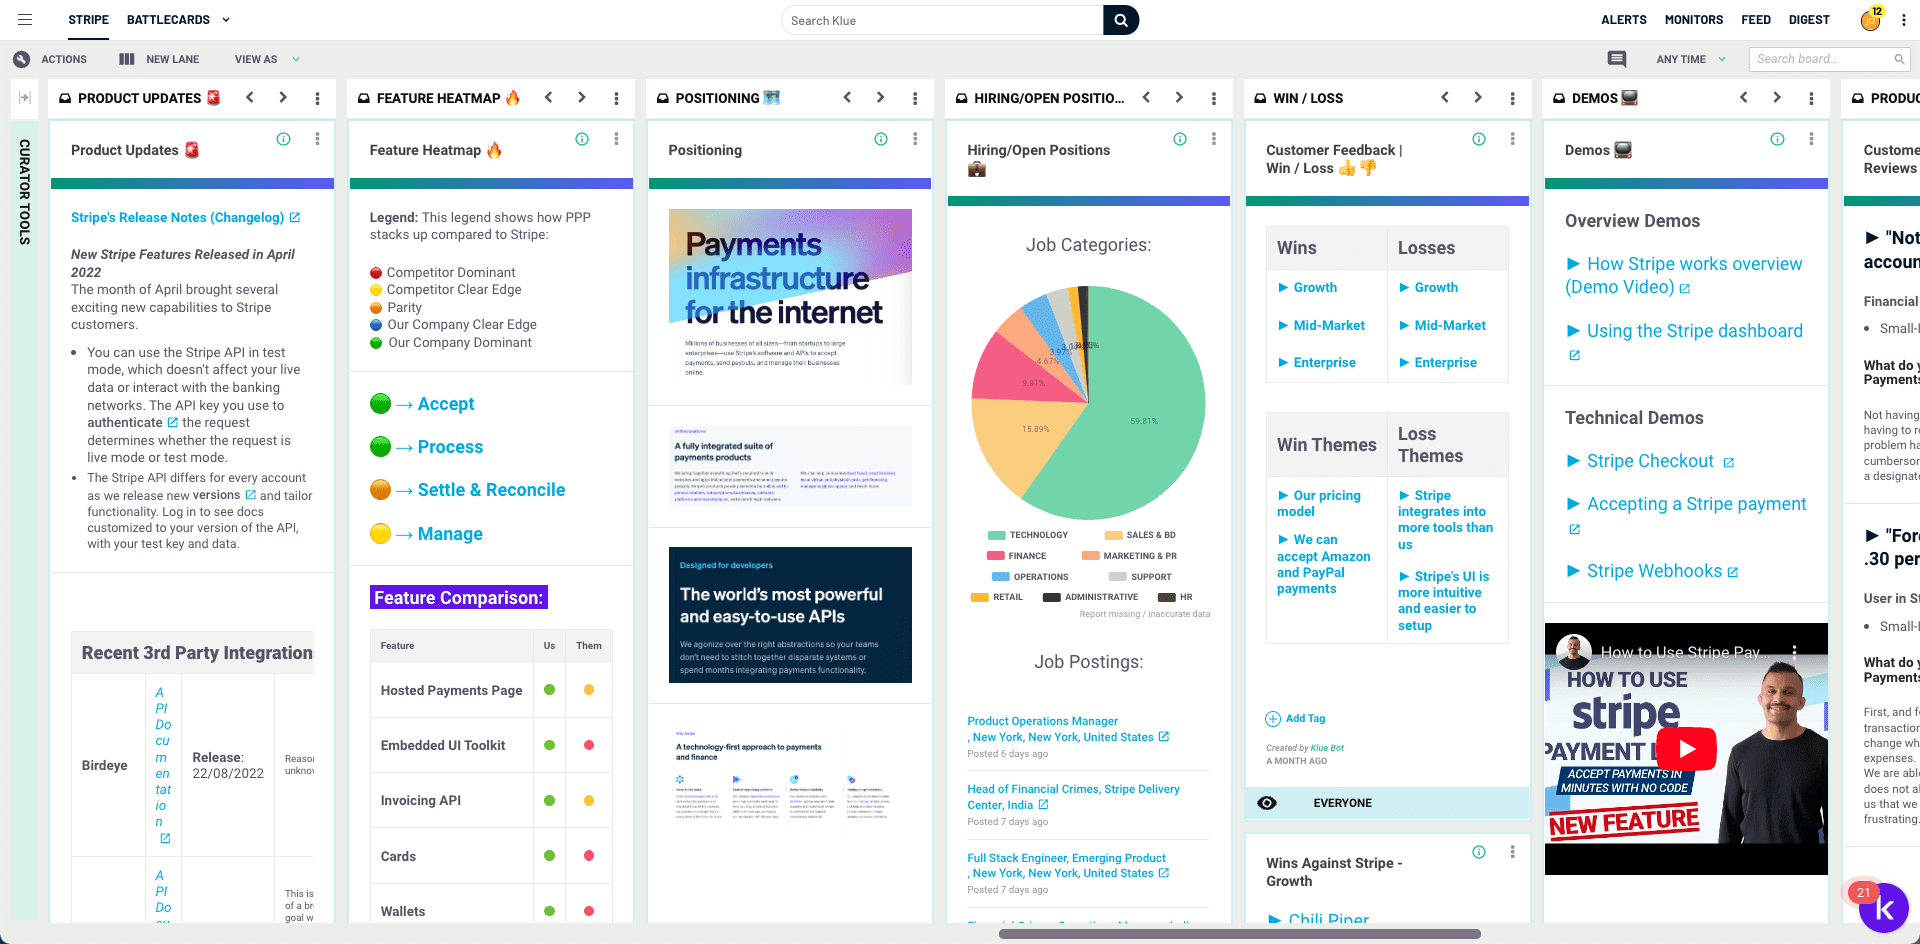1920x944 pixels.
Task: Open the comments chat icon
Action: point(1617,59)
